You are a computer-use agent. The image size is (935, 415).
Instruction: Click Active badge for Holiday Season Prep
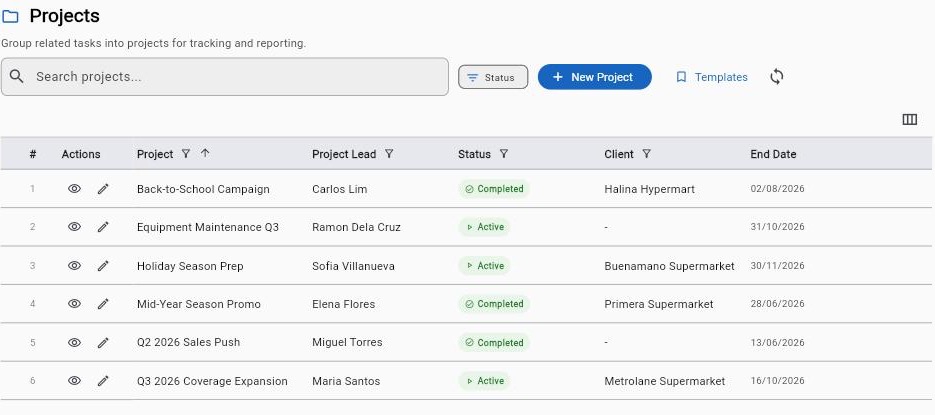[x=484, y=266]
